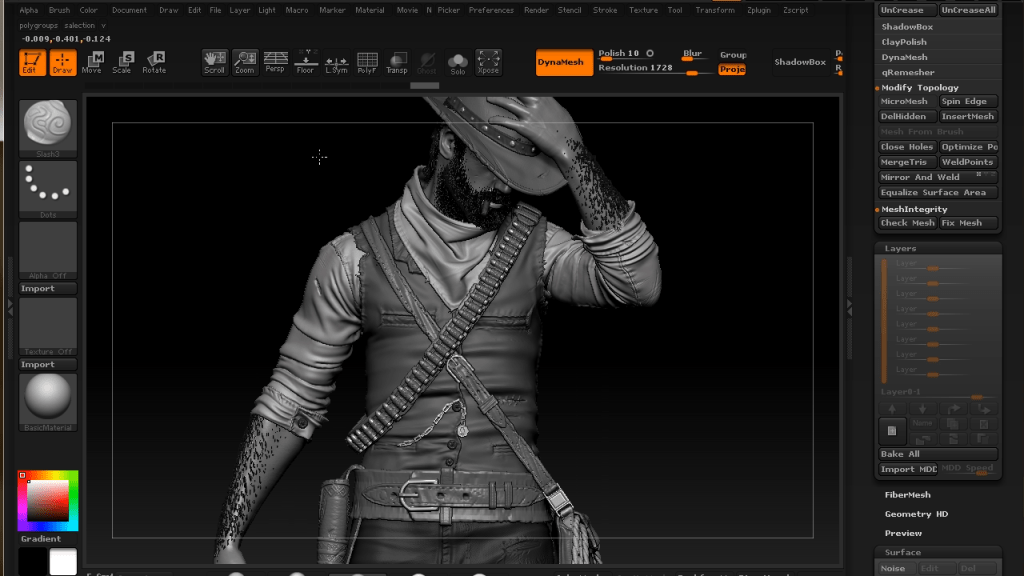Viewport: 1024px width, 576px height.
Task: Select the Rotate tool icon
Action: [x=154, y=63]
